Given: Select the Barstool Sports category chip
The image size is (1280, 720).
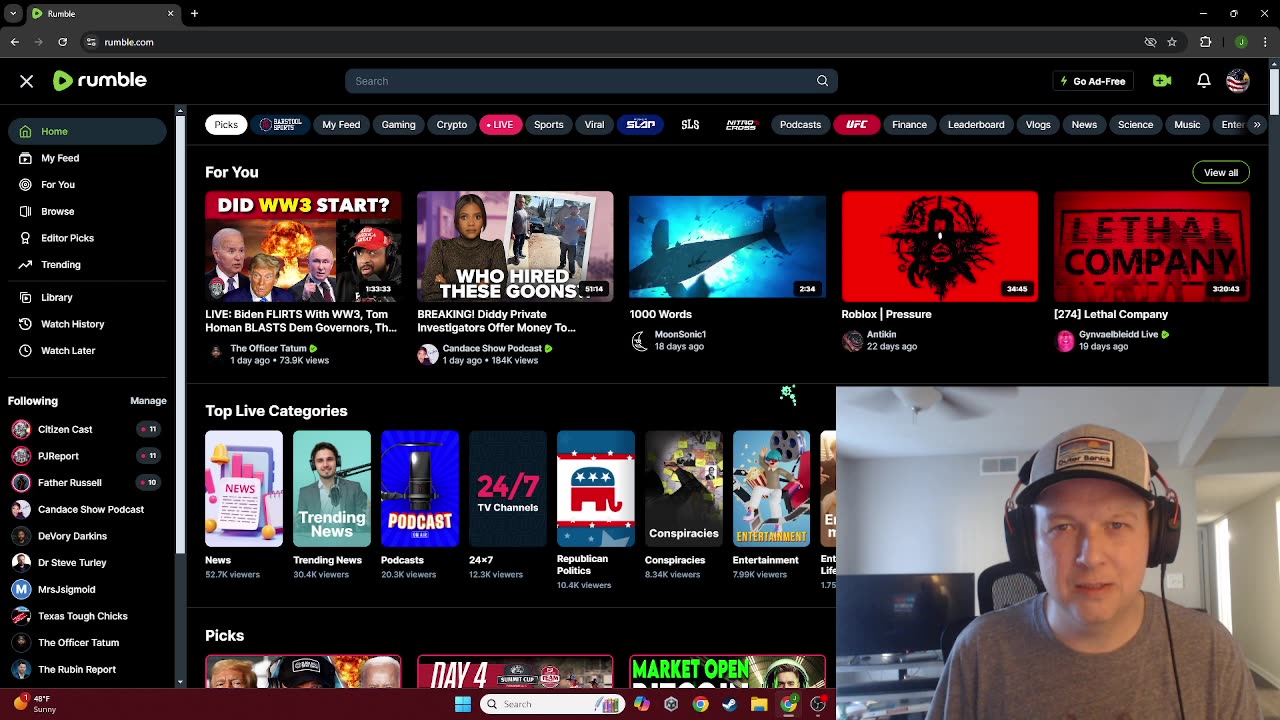Looking at the screenshot, I should [x=280, y=125].
